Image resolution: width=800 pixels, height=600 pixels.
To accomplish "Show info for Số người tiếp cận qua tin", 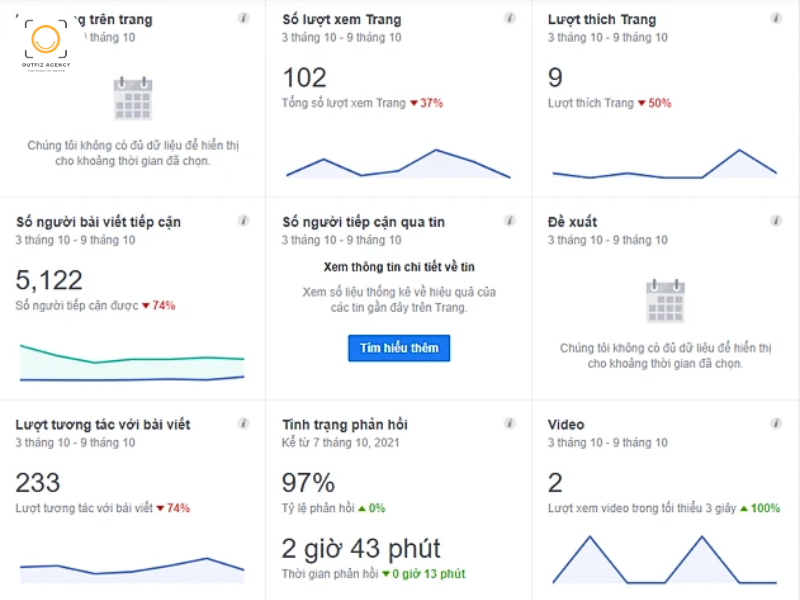I will 510,220.
